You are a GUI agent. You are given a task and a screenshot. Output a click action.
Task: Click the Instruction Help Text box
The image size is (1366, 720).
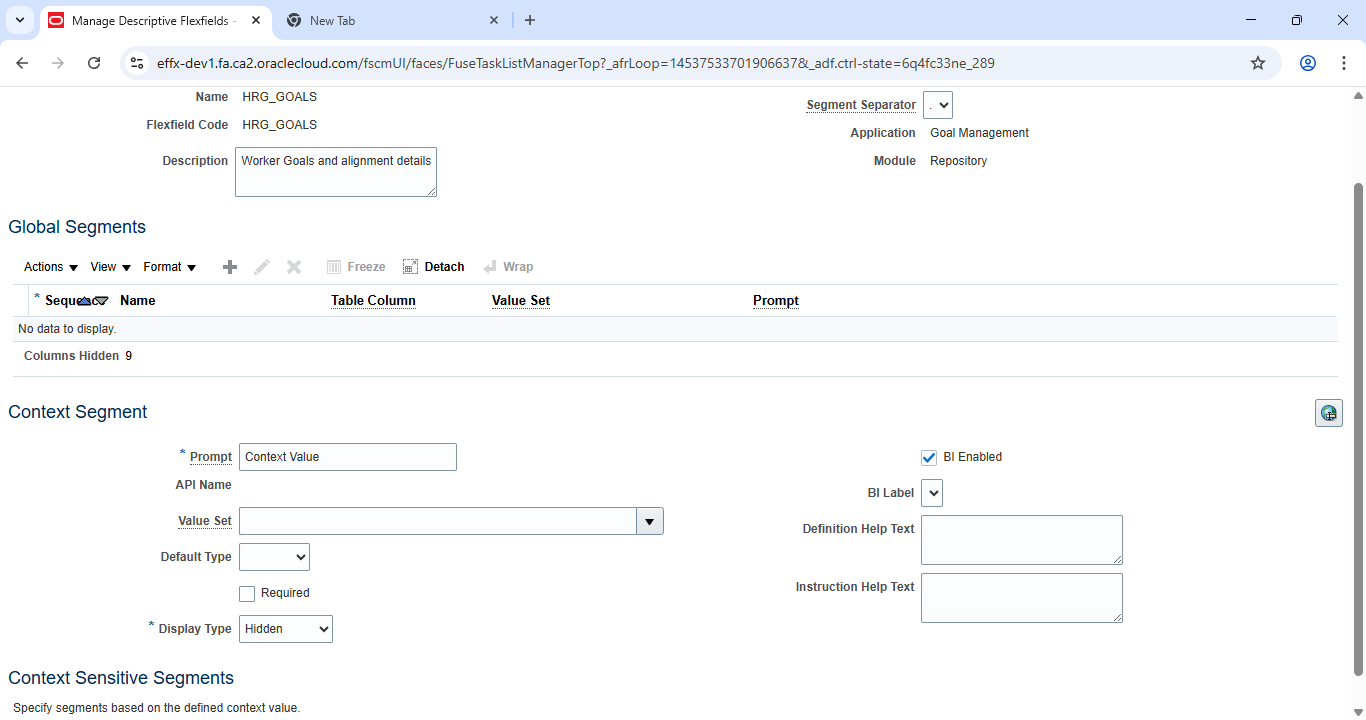(x=1022, y=598)
